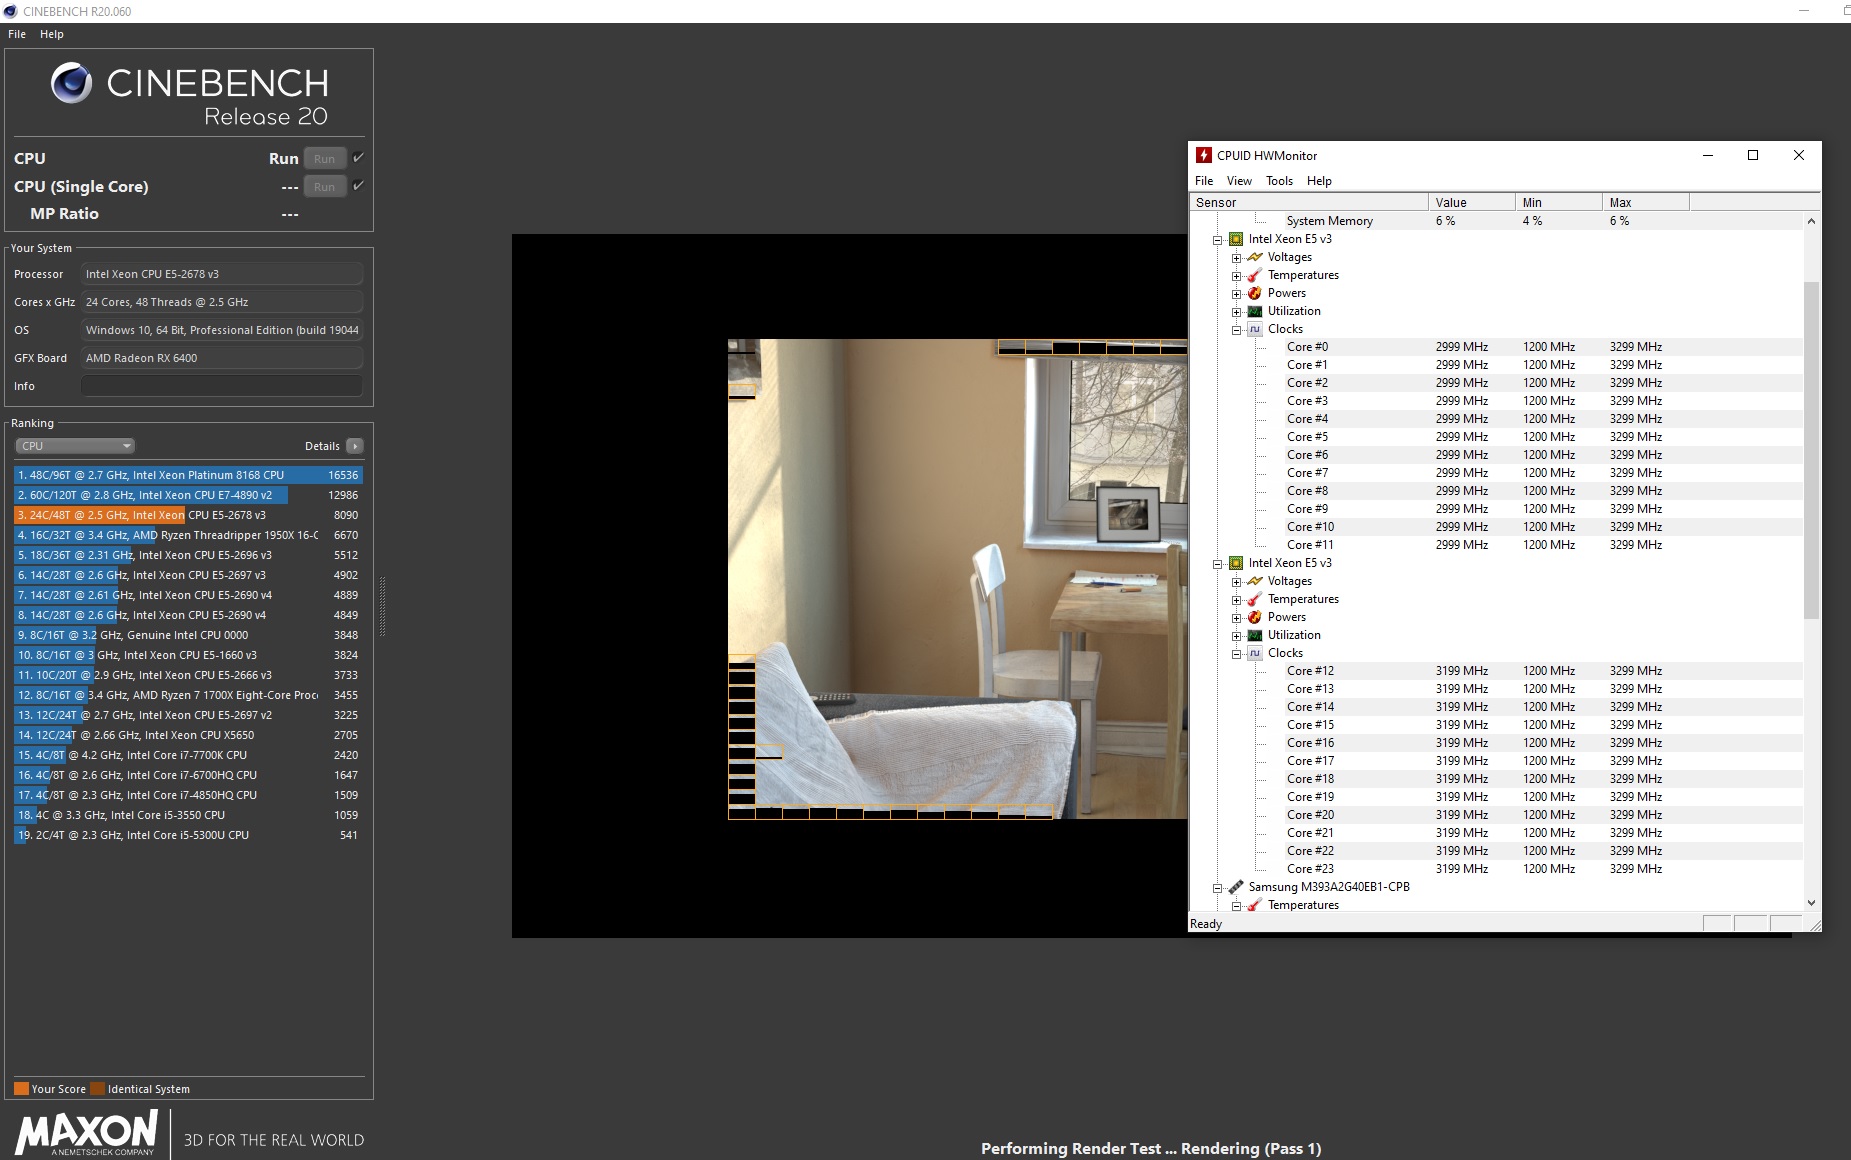Click the Temperatures thermometer icon for the Core #12 Xeon
This screenshot has height=1160, width=1851.
click(x=1255, y=599)
